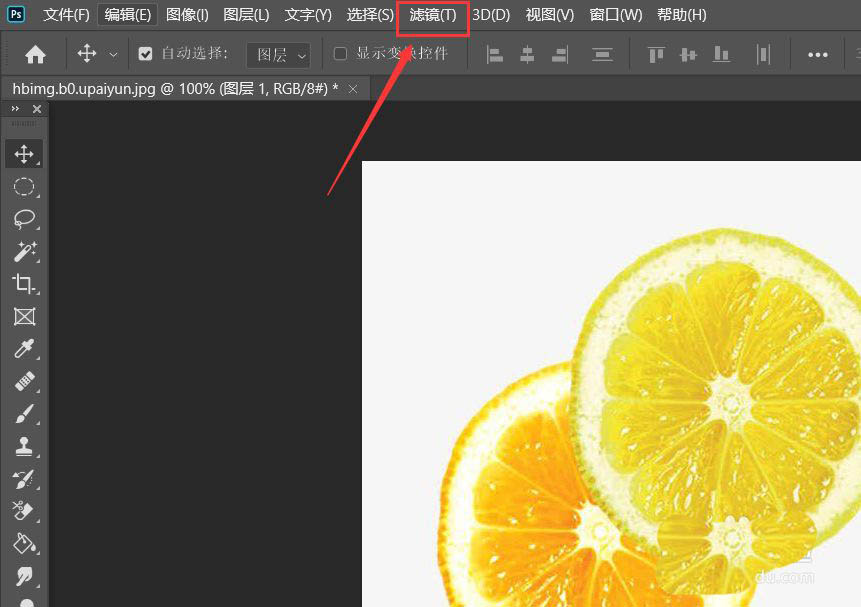Viewport: 861px width, 607px height.
Task: Select the hbimg.b0.upaiyun.jpg document tab
Action: coord(175,88)
